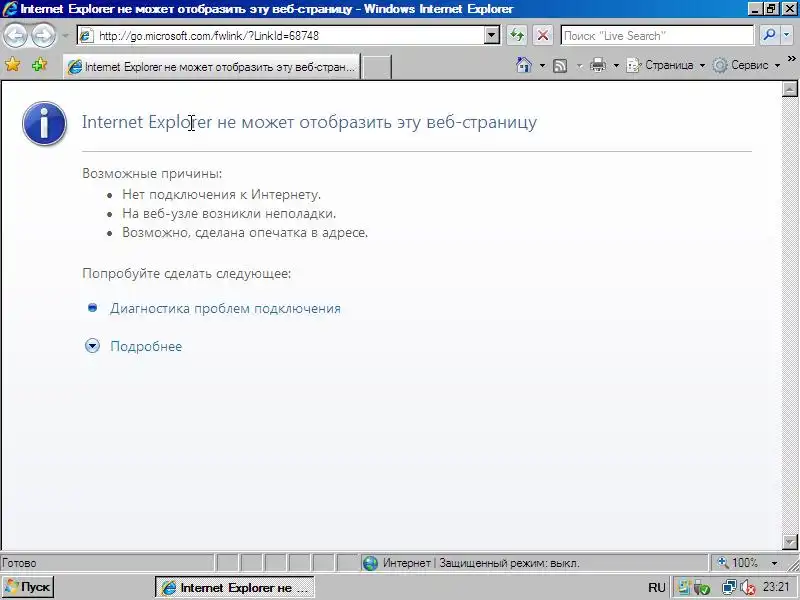The image size is (800, 600).
Task: Click the address bar URL field
Action: coord(289,36)
